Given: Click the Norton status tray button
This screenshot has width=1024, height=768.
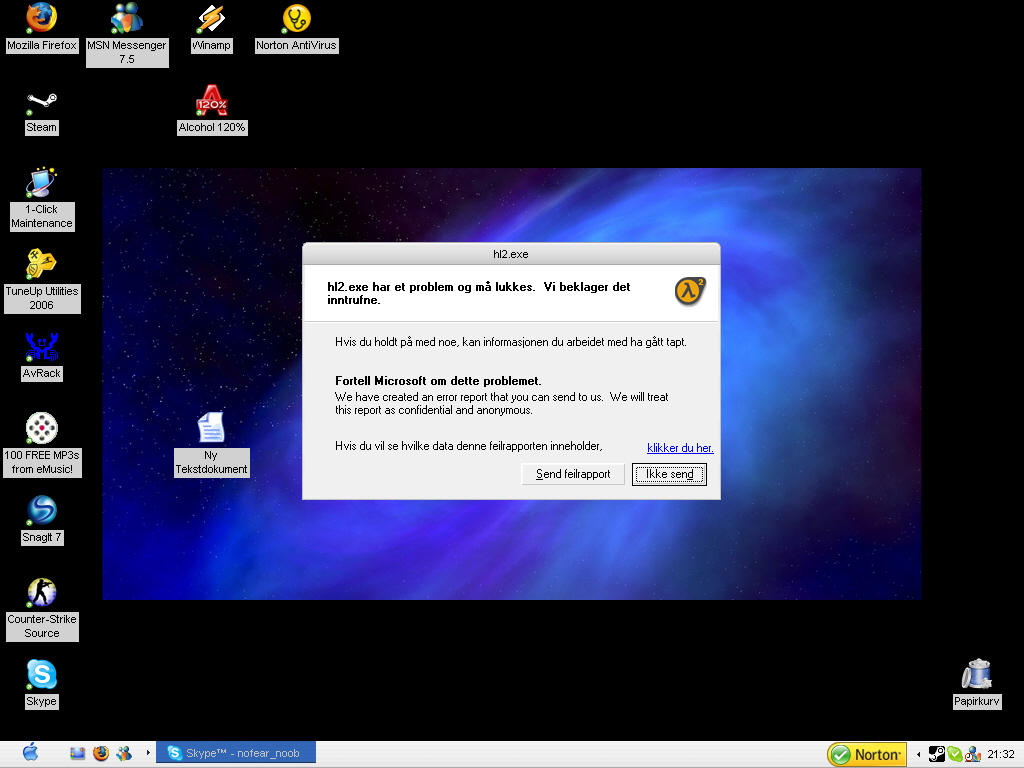Looking at the screenshot, I should 867,755.
